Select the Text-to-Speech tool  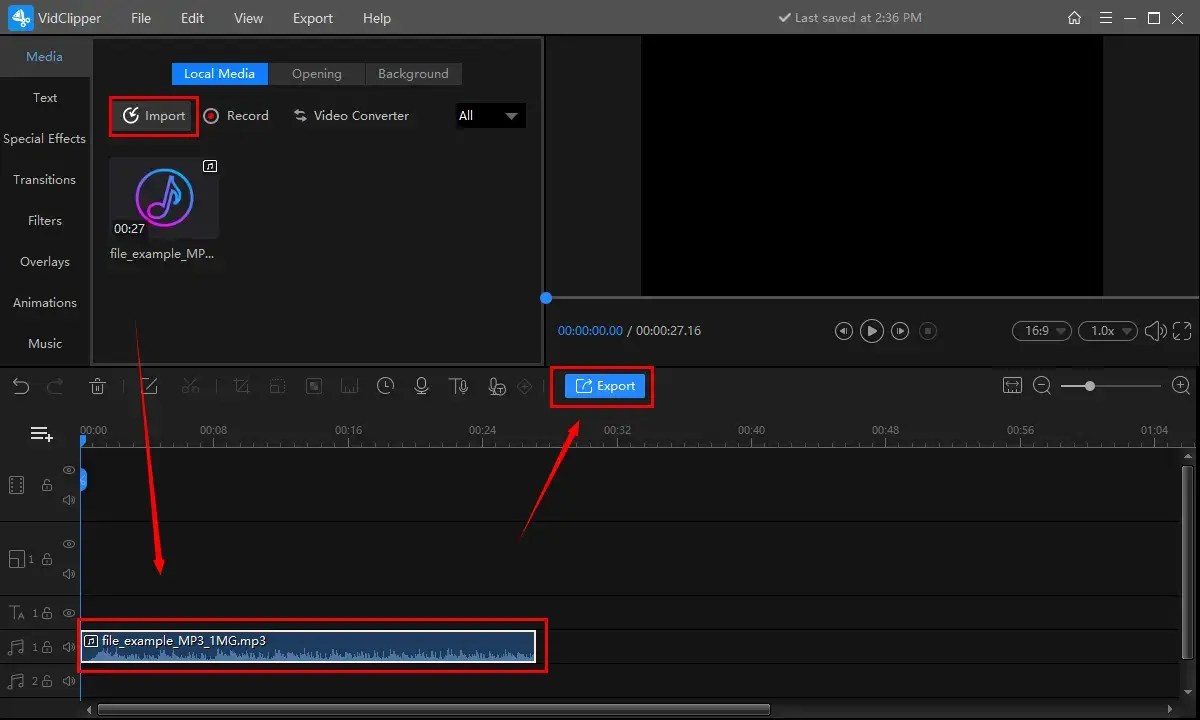pyautogui.click(x=459, y=386)
